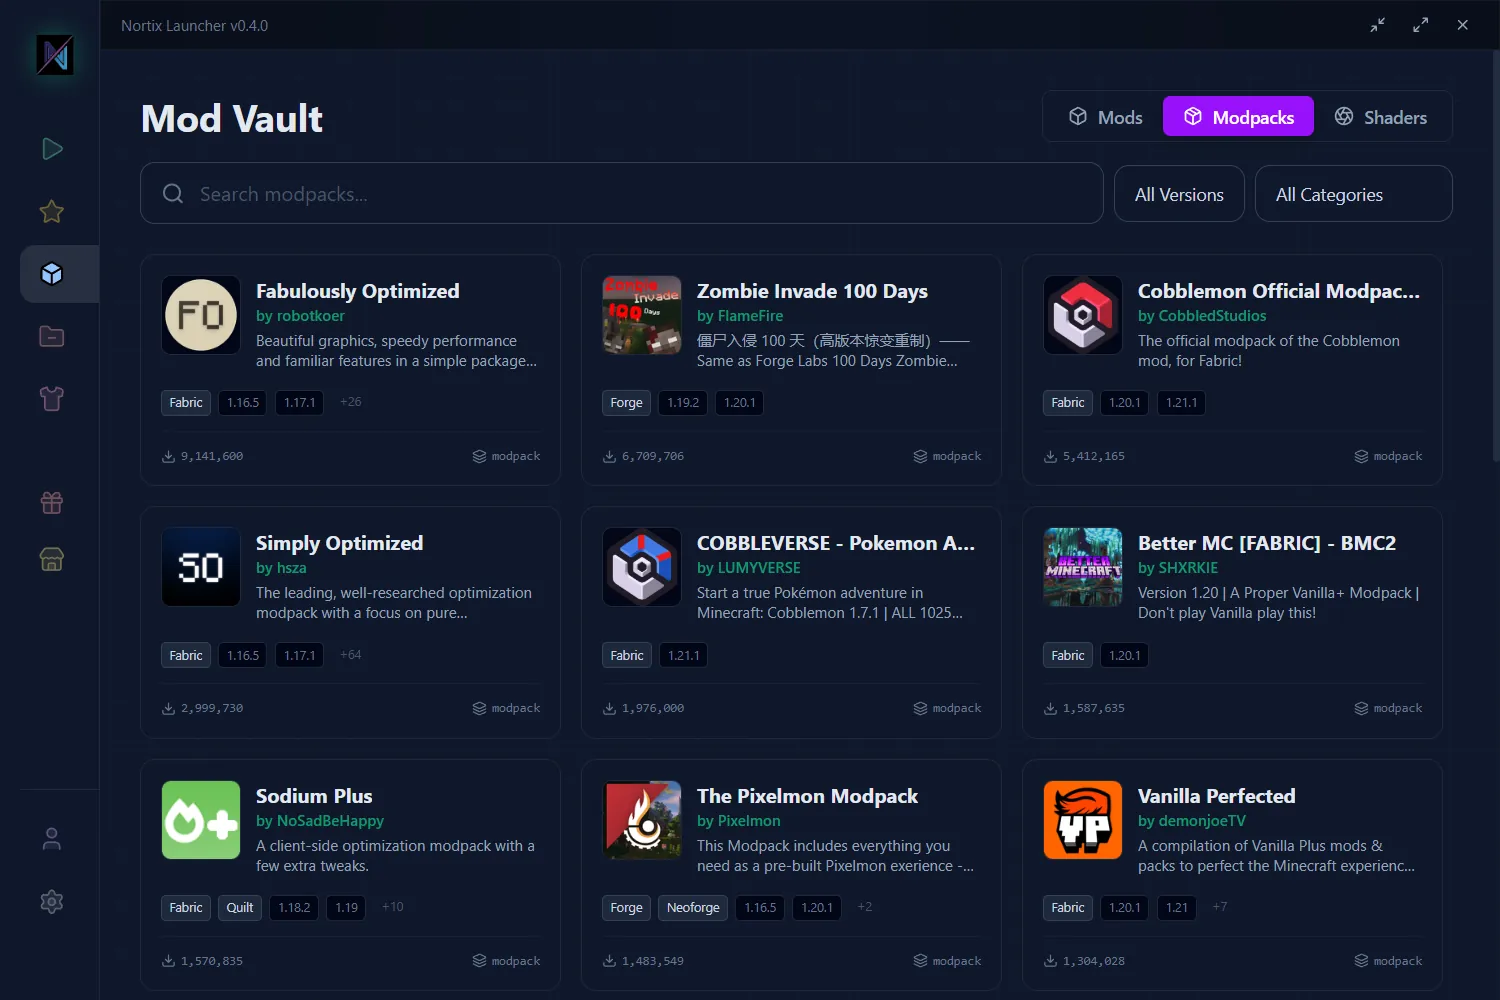Click the Sodium Plus thumbnail image
The width and height of the screenshot is (1500, 1000).
pyautogui.click(x=201, y=820)
